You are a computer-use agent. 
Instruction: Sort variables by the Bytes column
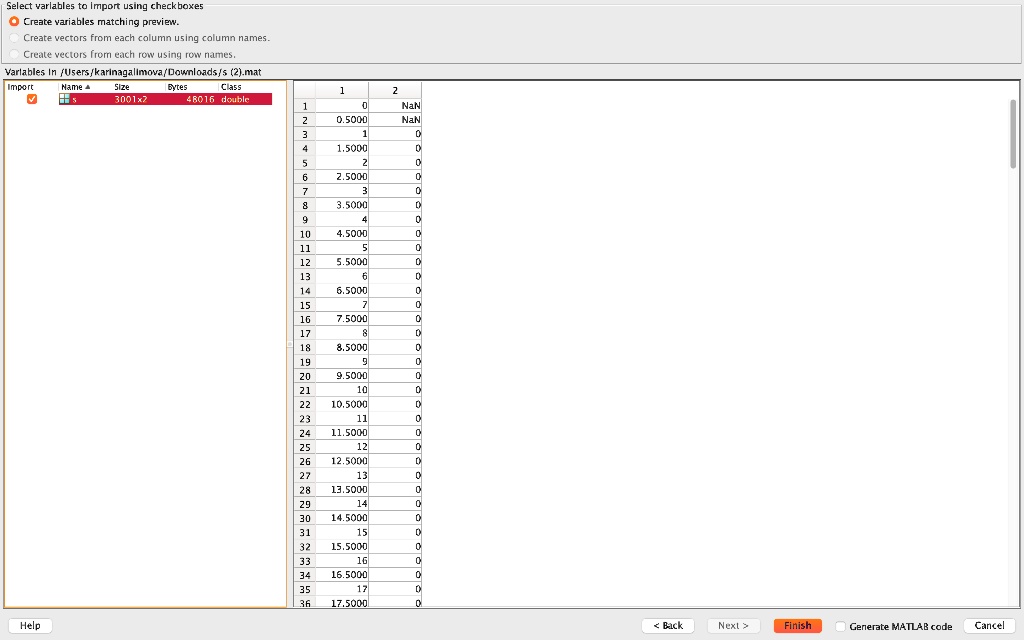175,87
